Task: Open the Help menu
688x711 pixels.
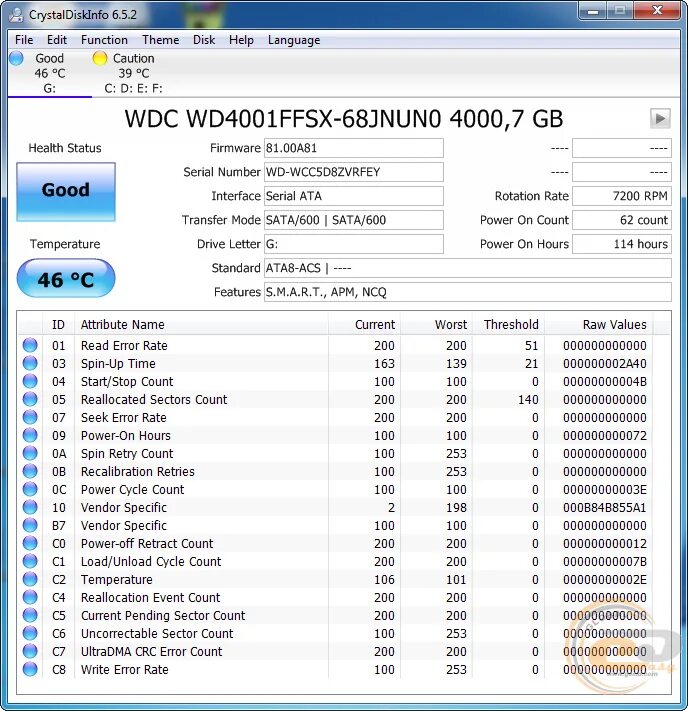Action: point(241,40)
